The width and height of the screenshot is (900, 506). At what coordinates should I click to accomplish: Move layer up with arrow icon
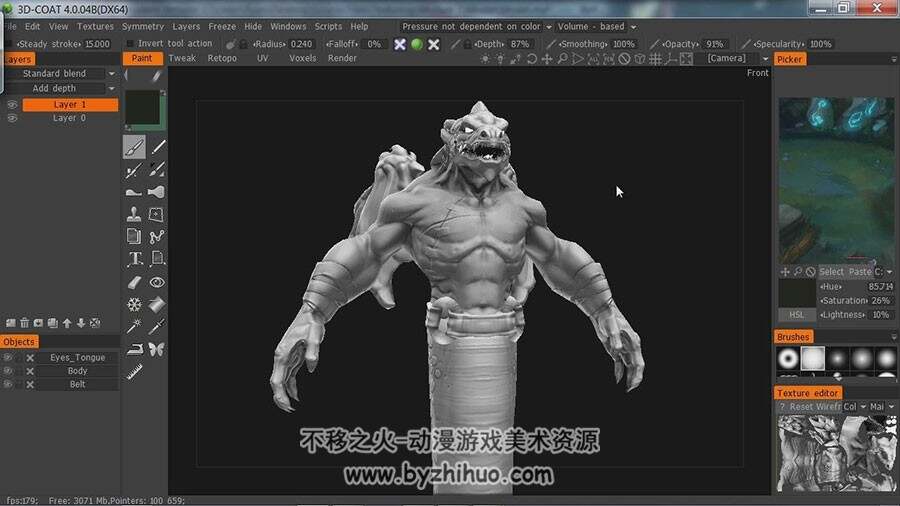pyautogui.click(x=67, y=323)
